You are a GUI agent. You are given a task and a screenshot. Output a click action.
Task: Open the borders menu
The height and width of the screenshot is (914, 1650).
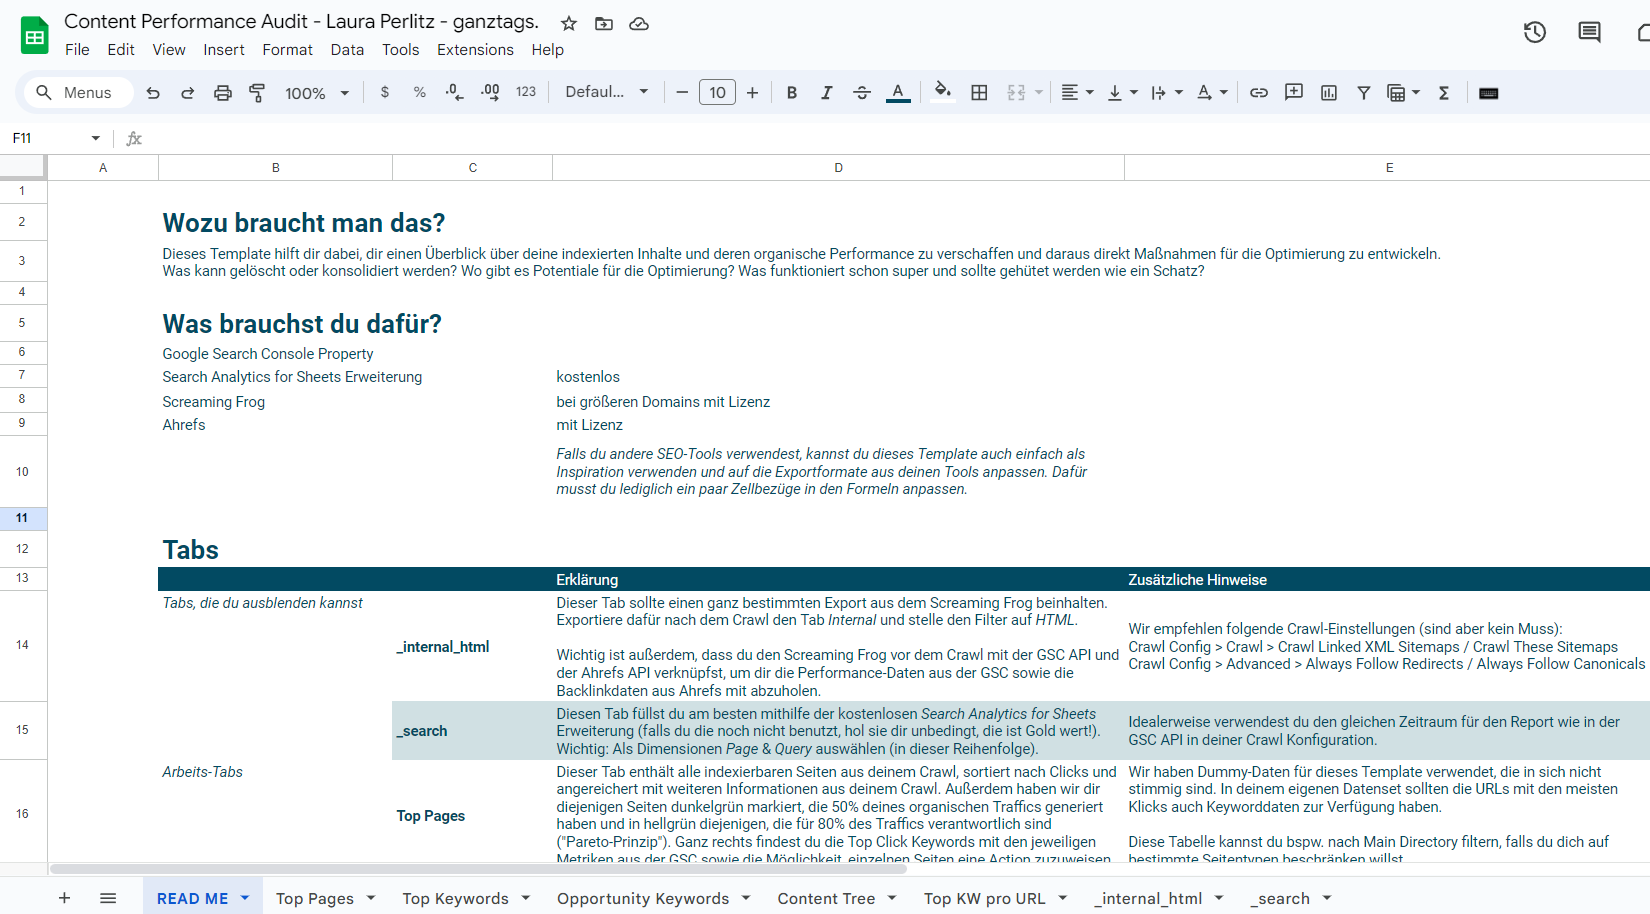(980, 92)
